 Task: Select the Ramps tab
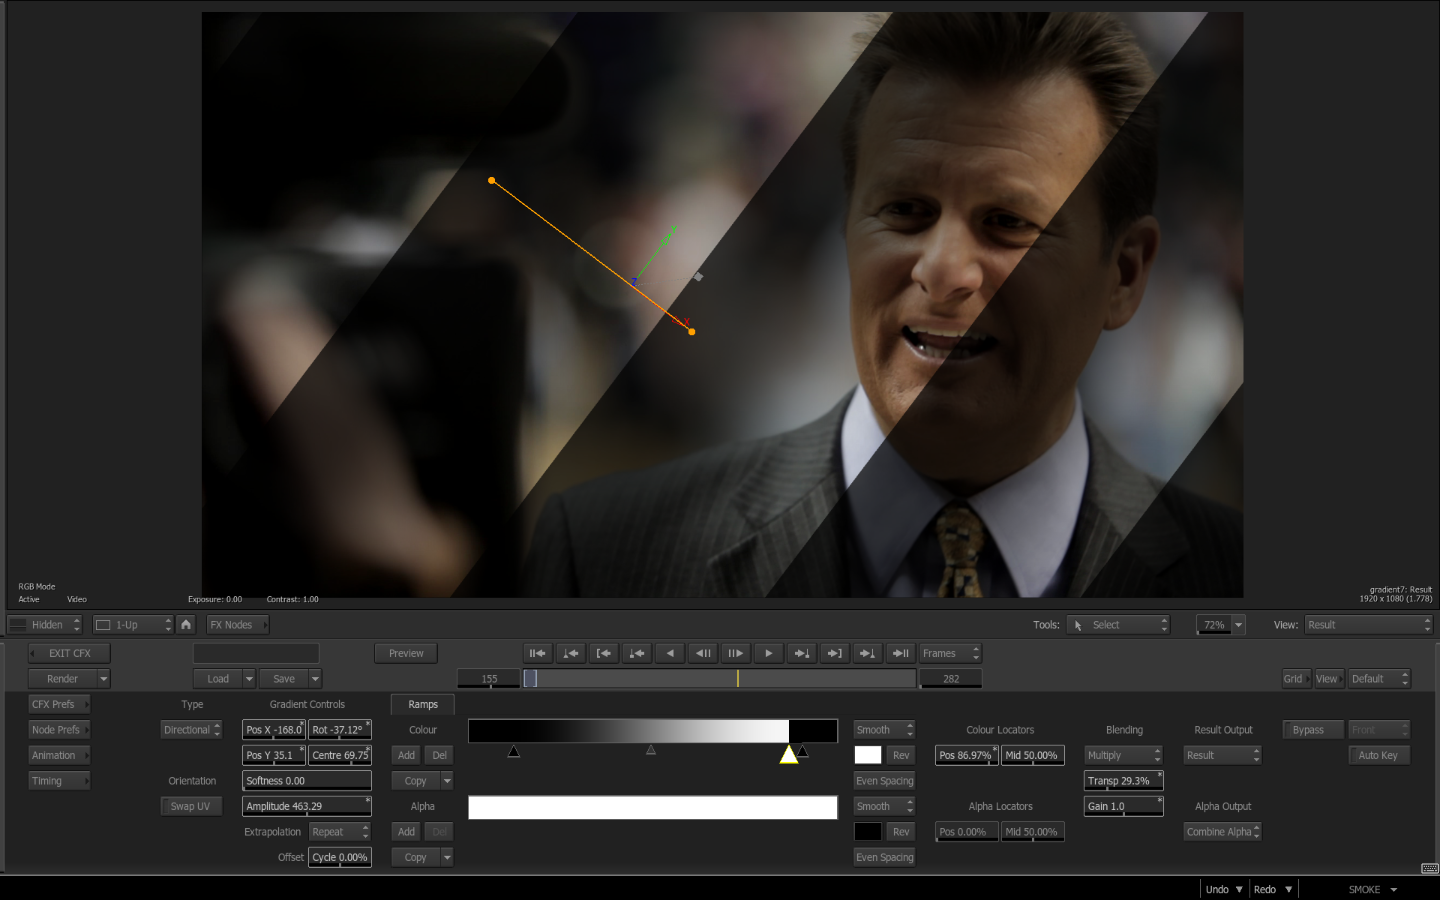point(423,704)
